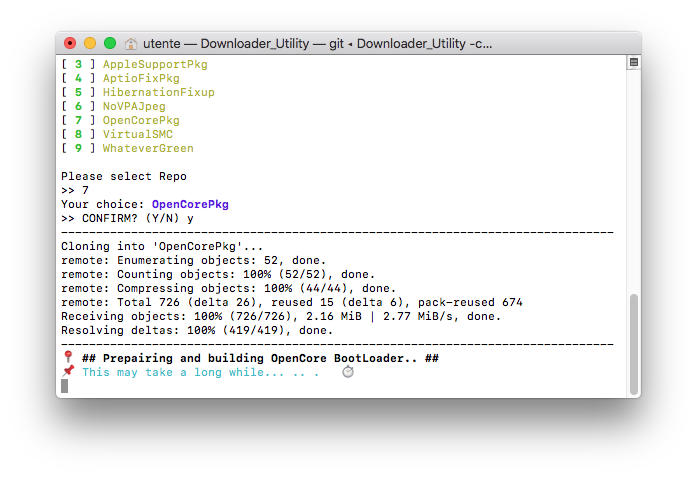Click the terminal cursor block

click(64, 386)
